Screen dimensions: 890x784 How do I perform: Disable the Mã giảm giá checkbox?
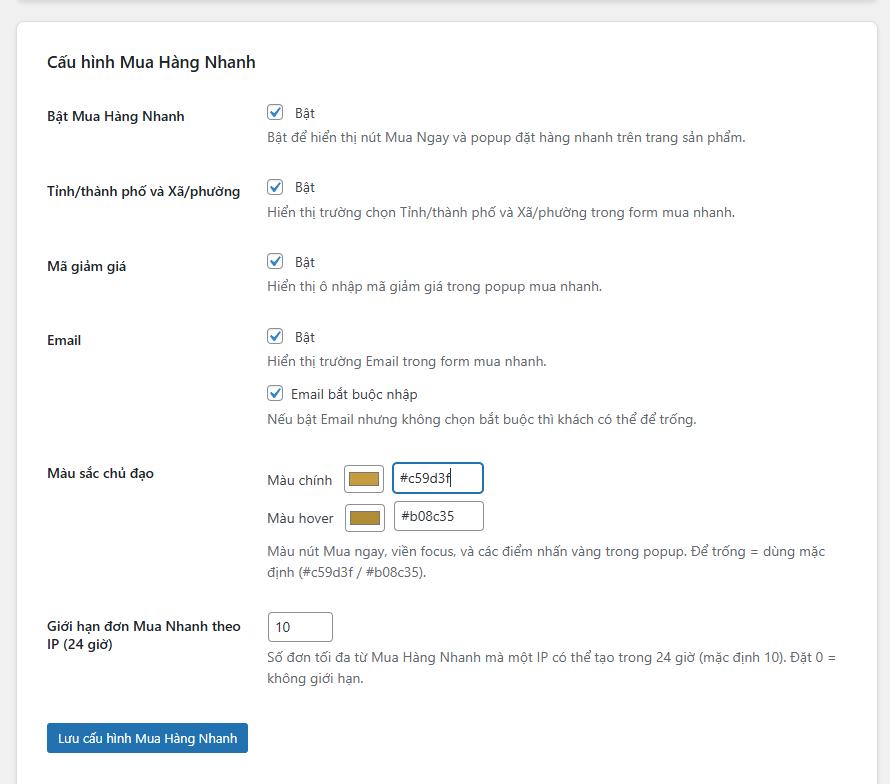click(275, 262)
